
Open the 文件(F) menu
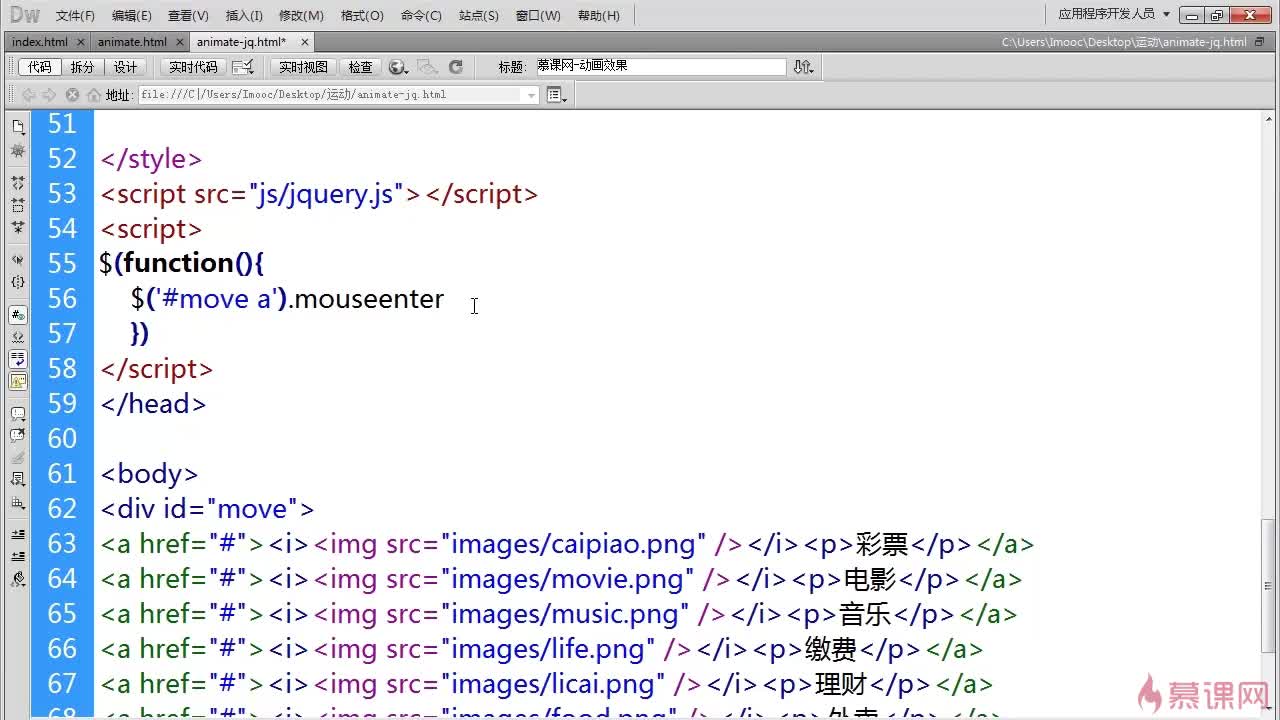click(75, 15)
